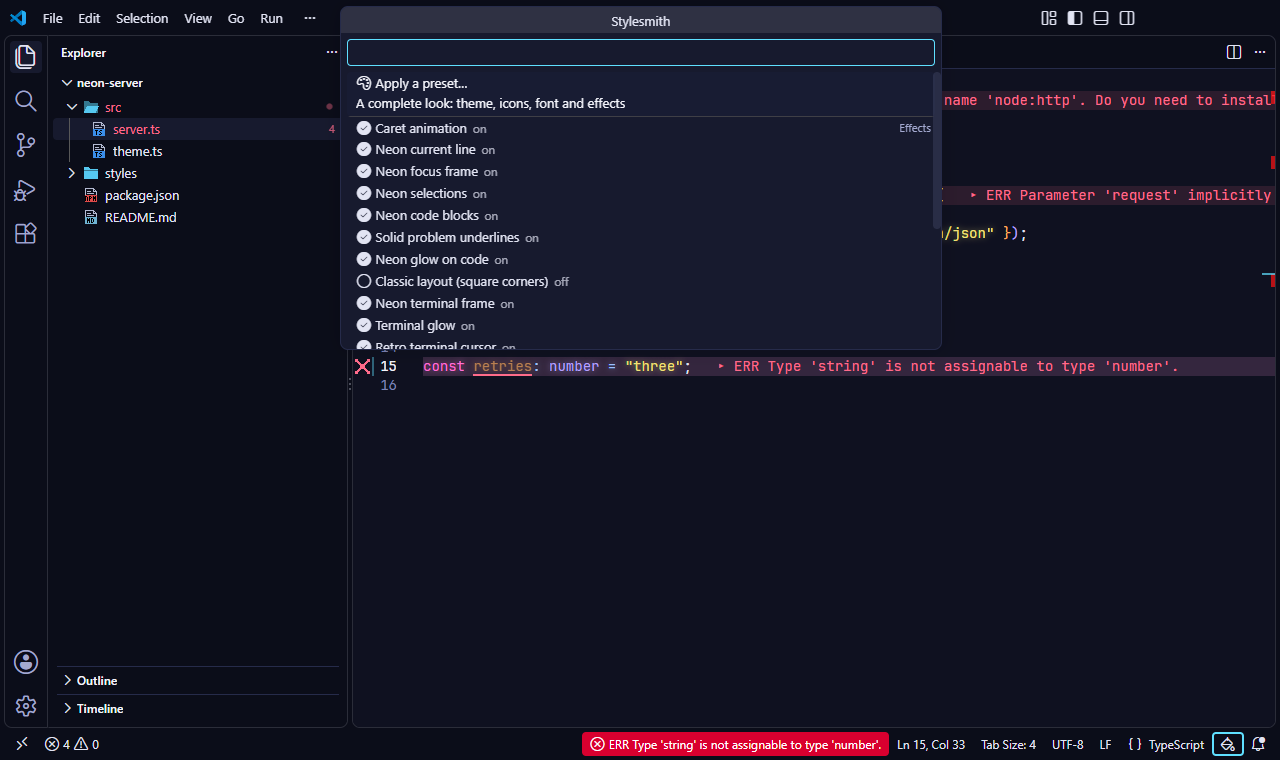Viewport: 1280px width, 760px height.
Task: Click the curly braces language icon
Action: (1134, 744)
